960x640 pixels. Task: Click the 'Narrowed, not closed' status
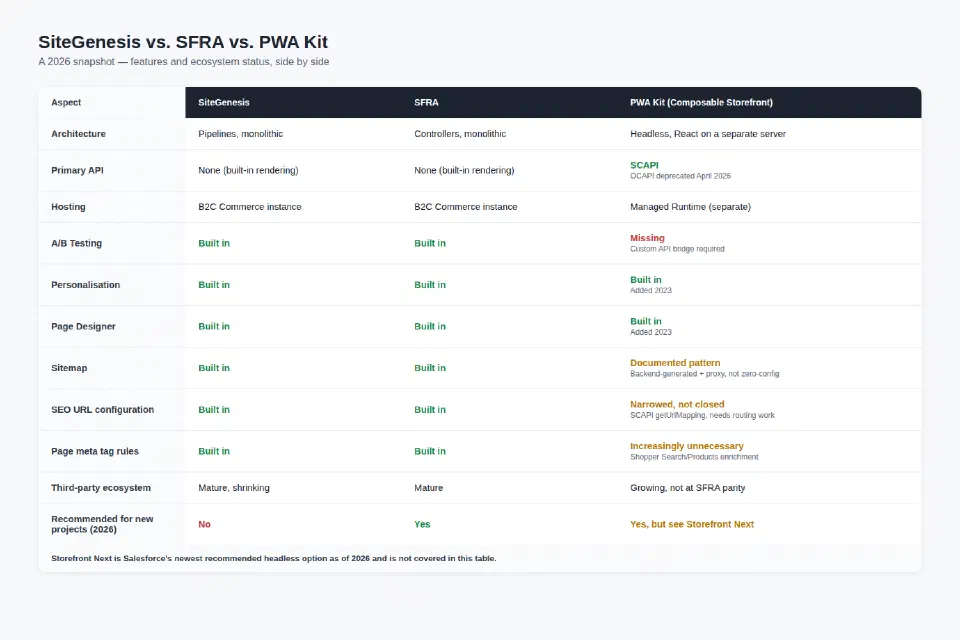pos(677,404)
